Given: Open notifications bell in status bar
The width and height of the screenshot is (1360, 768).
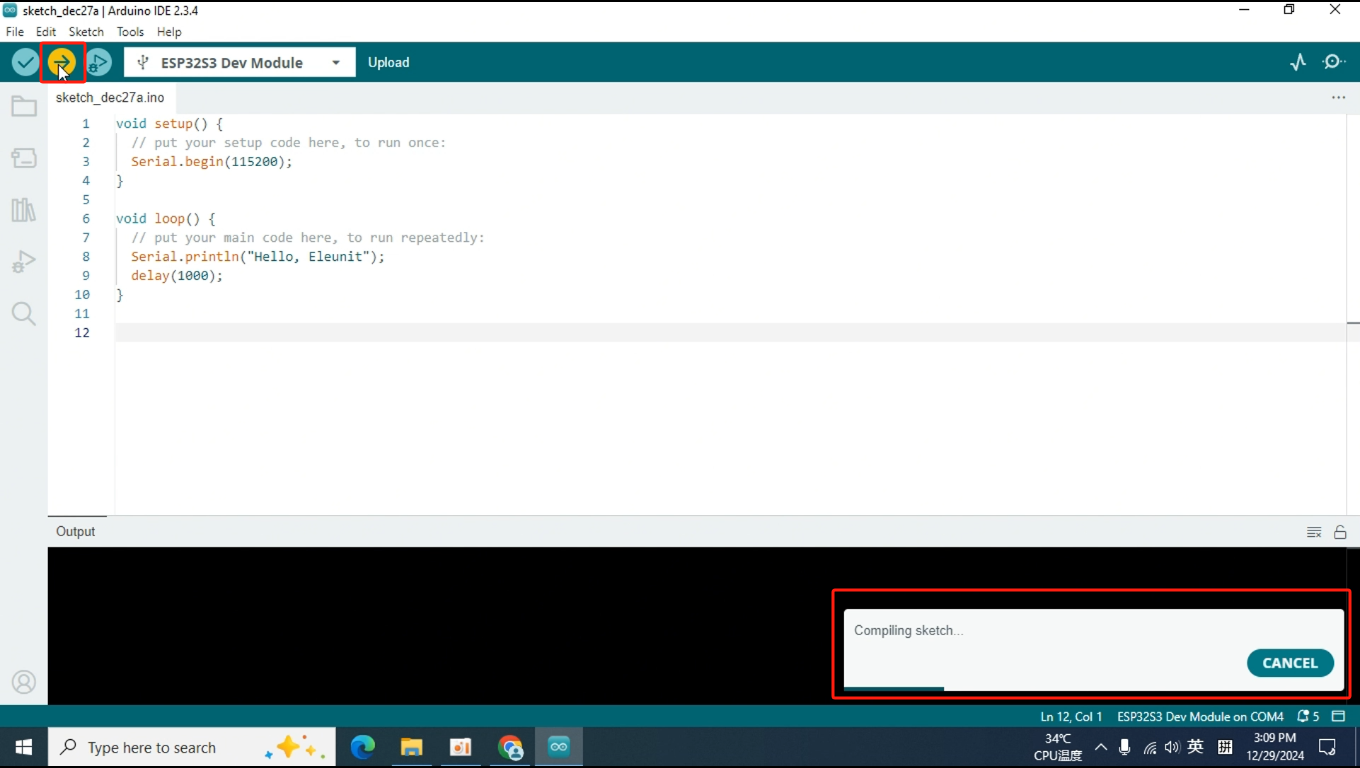Looking at the screenshot, I should (x=1308, y=716).
